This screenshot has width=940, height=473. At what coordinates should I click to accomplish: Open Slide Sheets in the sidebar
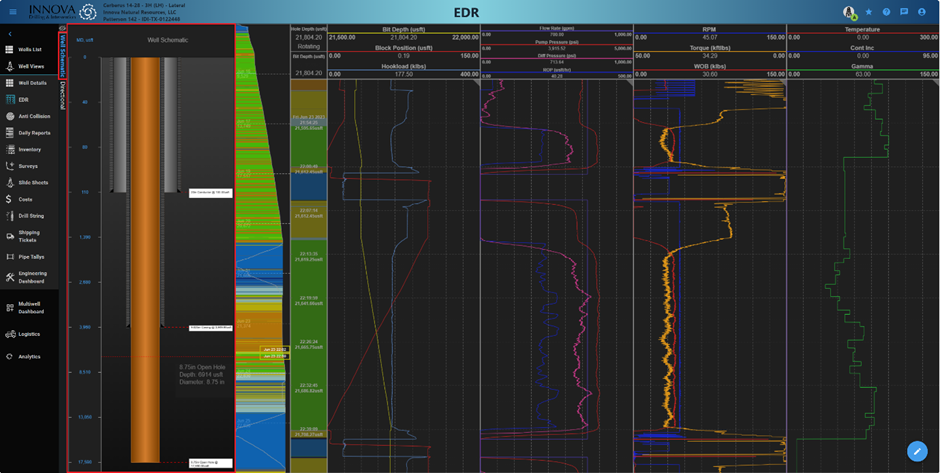[33, 183]
